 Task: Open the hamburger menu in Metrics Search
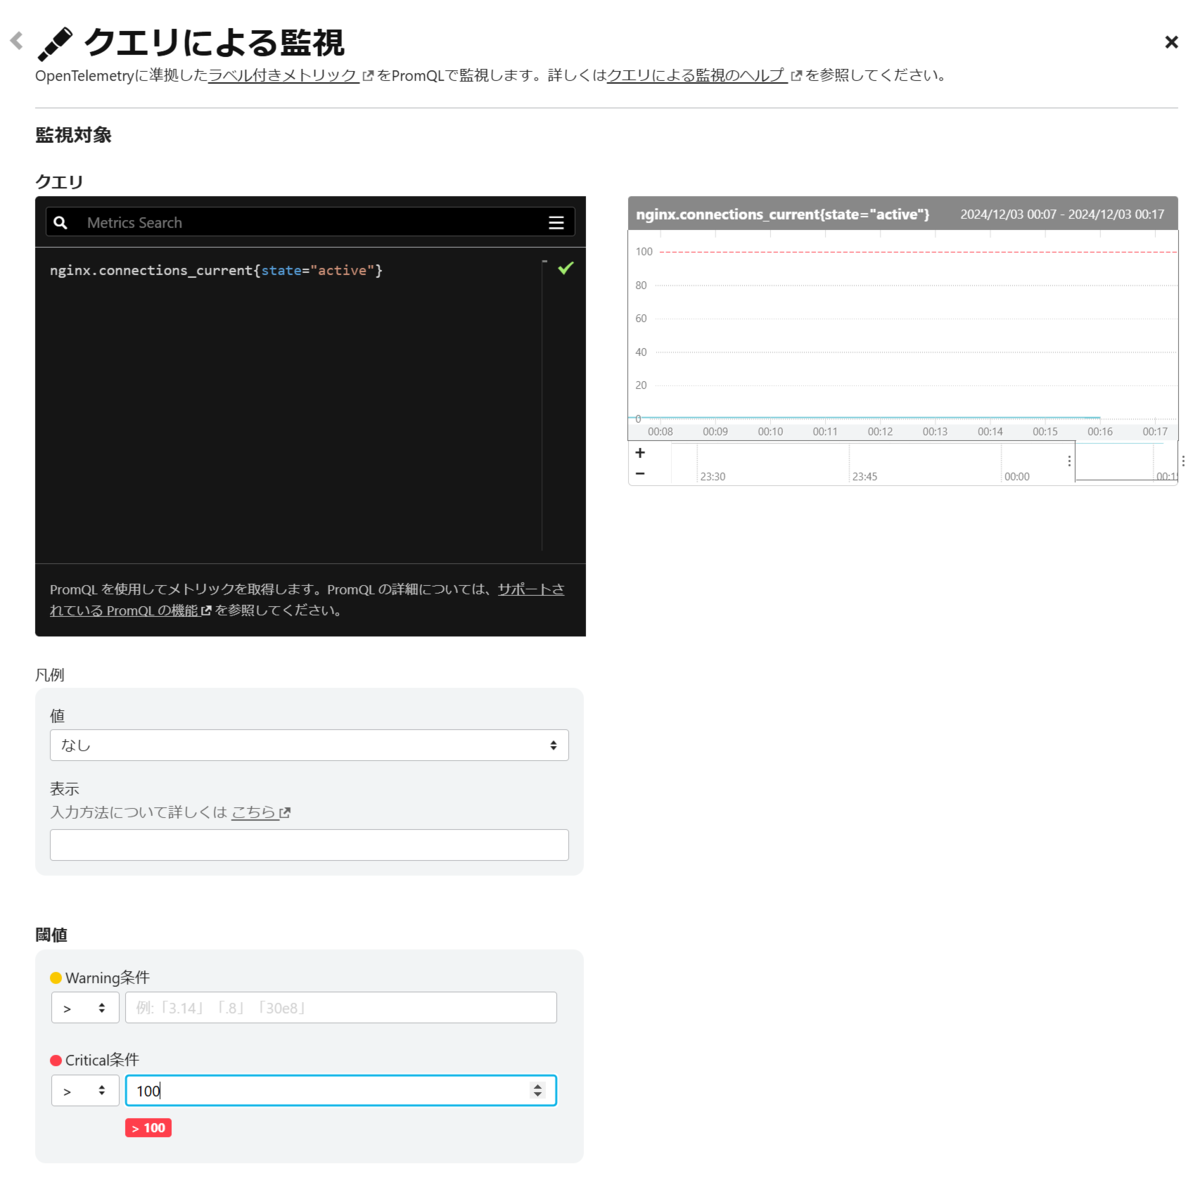[x=556, y=223]
